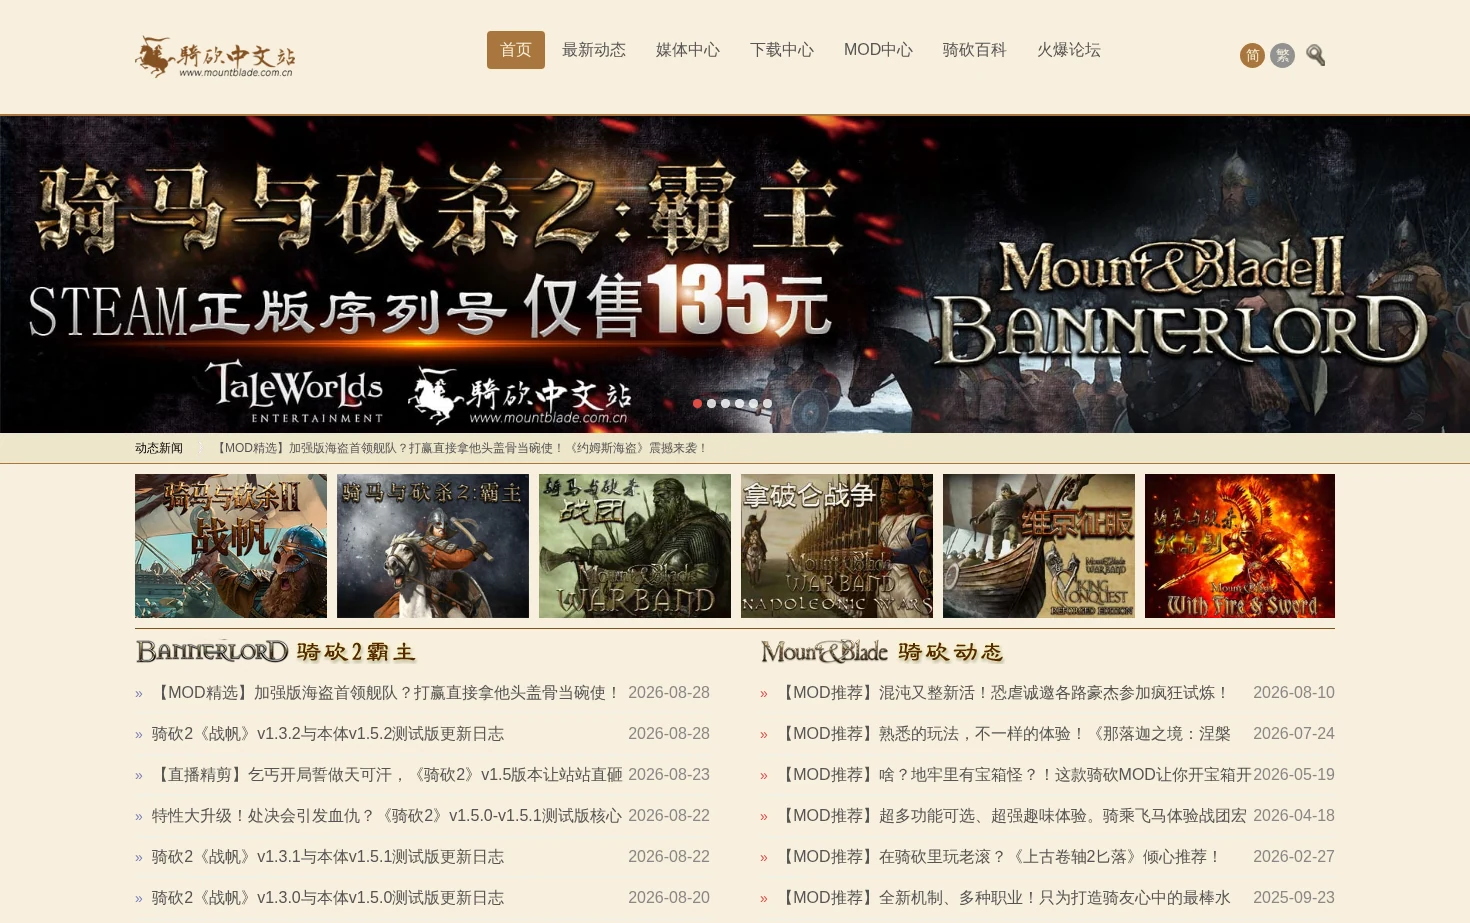Open 【MOD推荐】混沌又整新活 article
Image resolution: width=1470 pixels, height=923 pixels.
(1003, 693)
